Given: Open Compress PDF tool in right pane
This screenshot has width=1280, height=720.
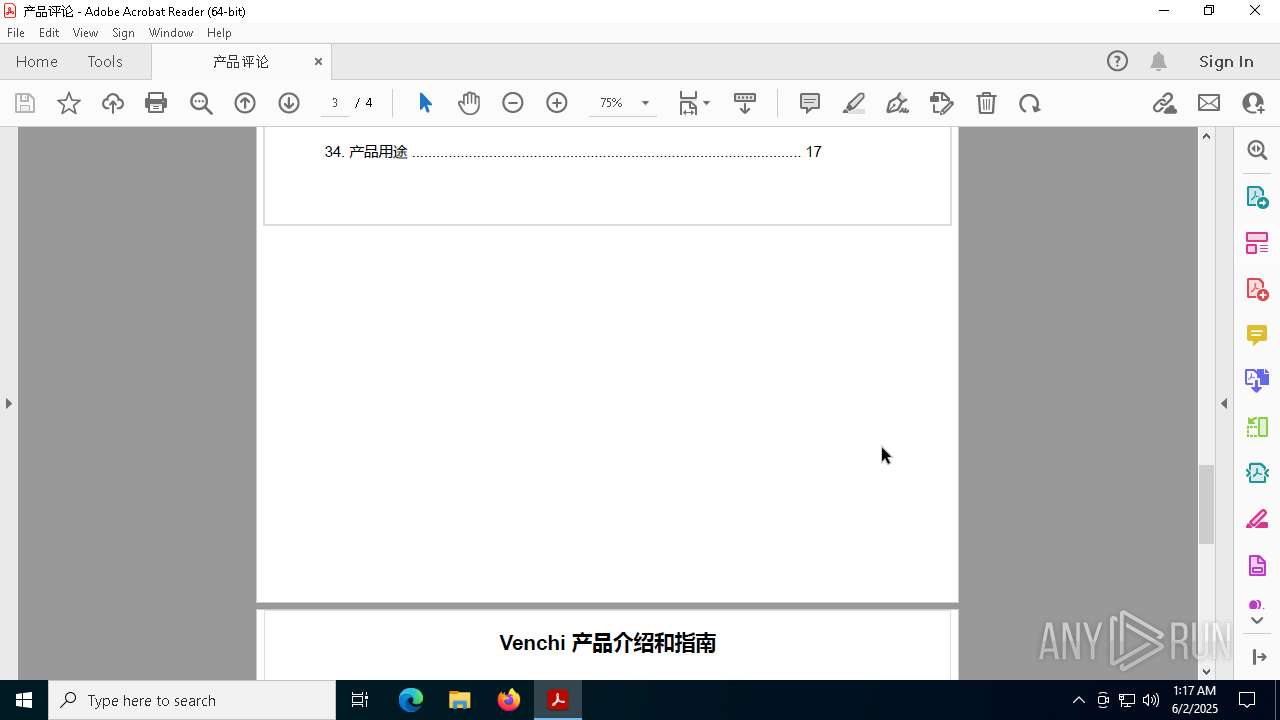Looking at the screenshot, I should tap(1257, 473).
